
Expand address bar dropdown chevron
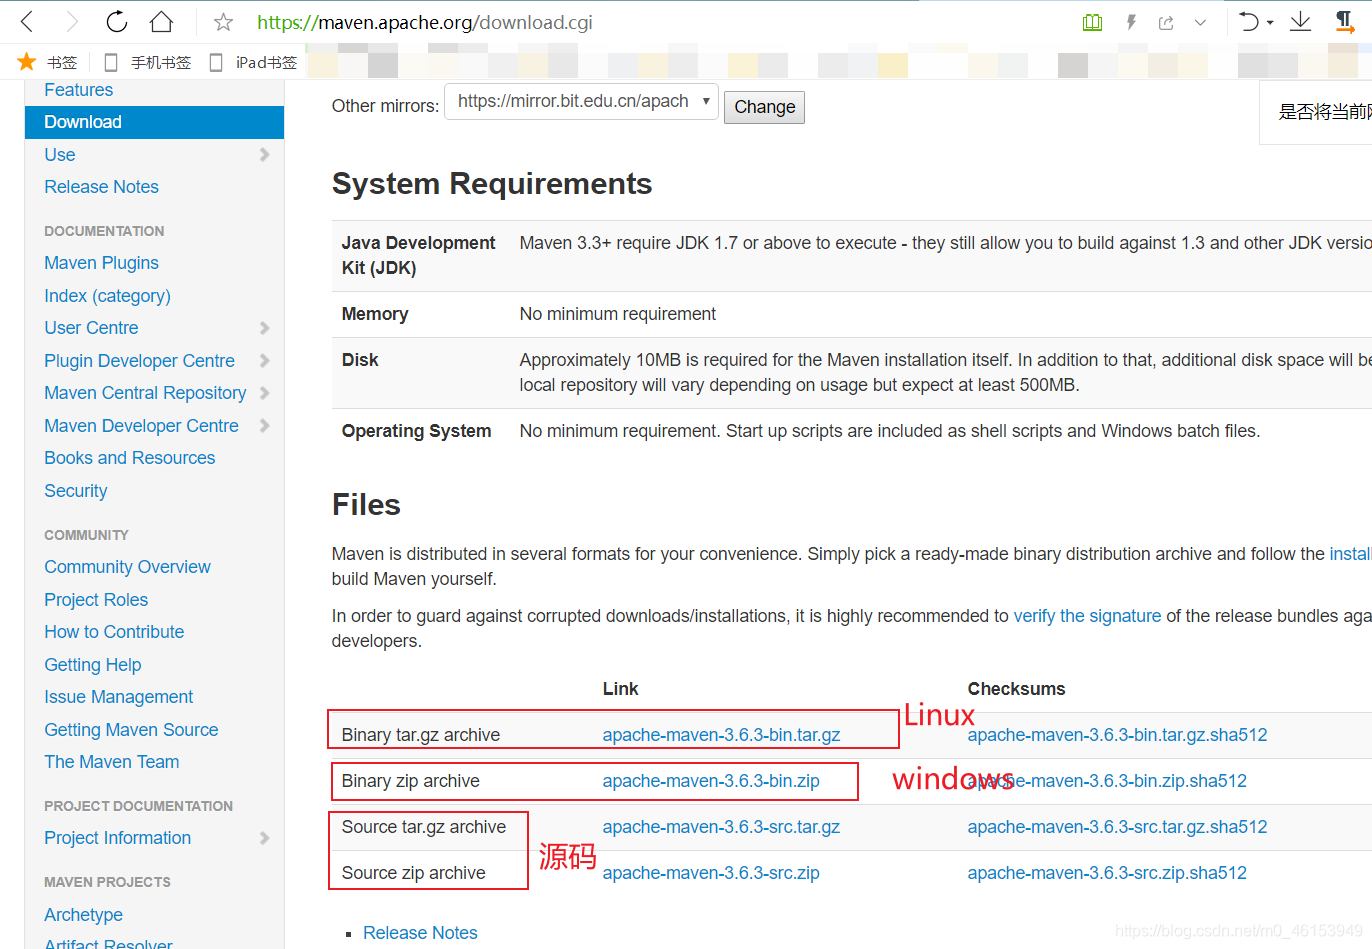click(1200, 22)
